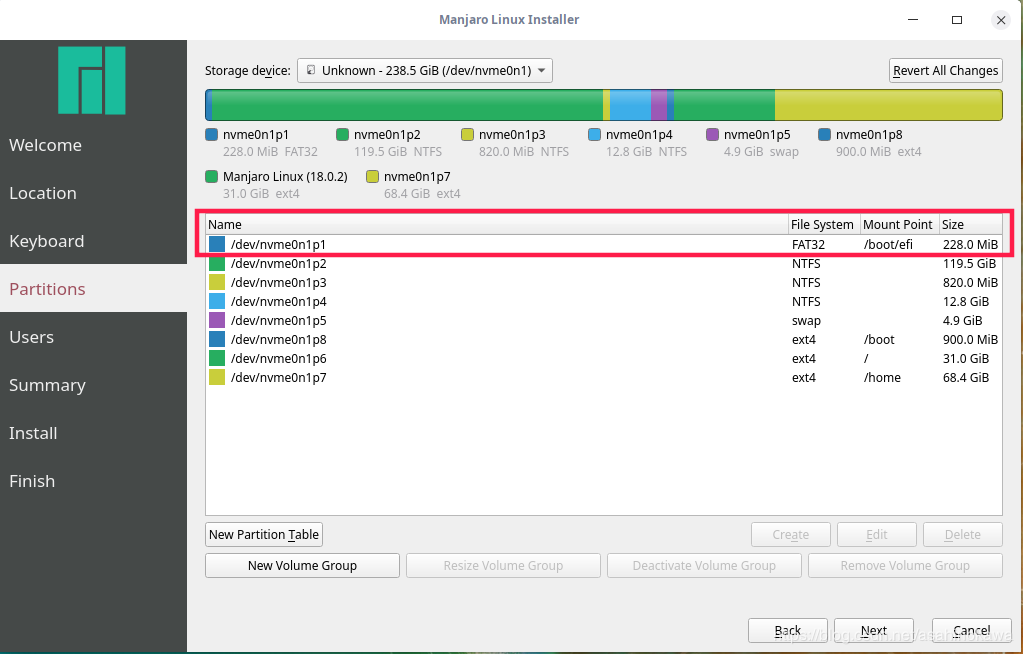Sort by the Size column header
The width and height of the screenshot is (1023, 654).
tap(971, 225)
